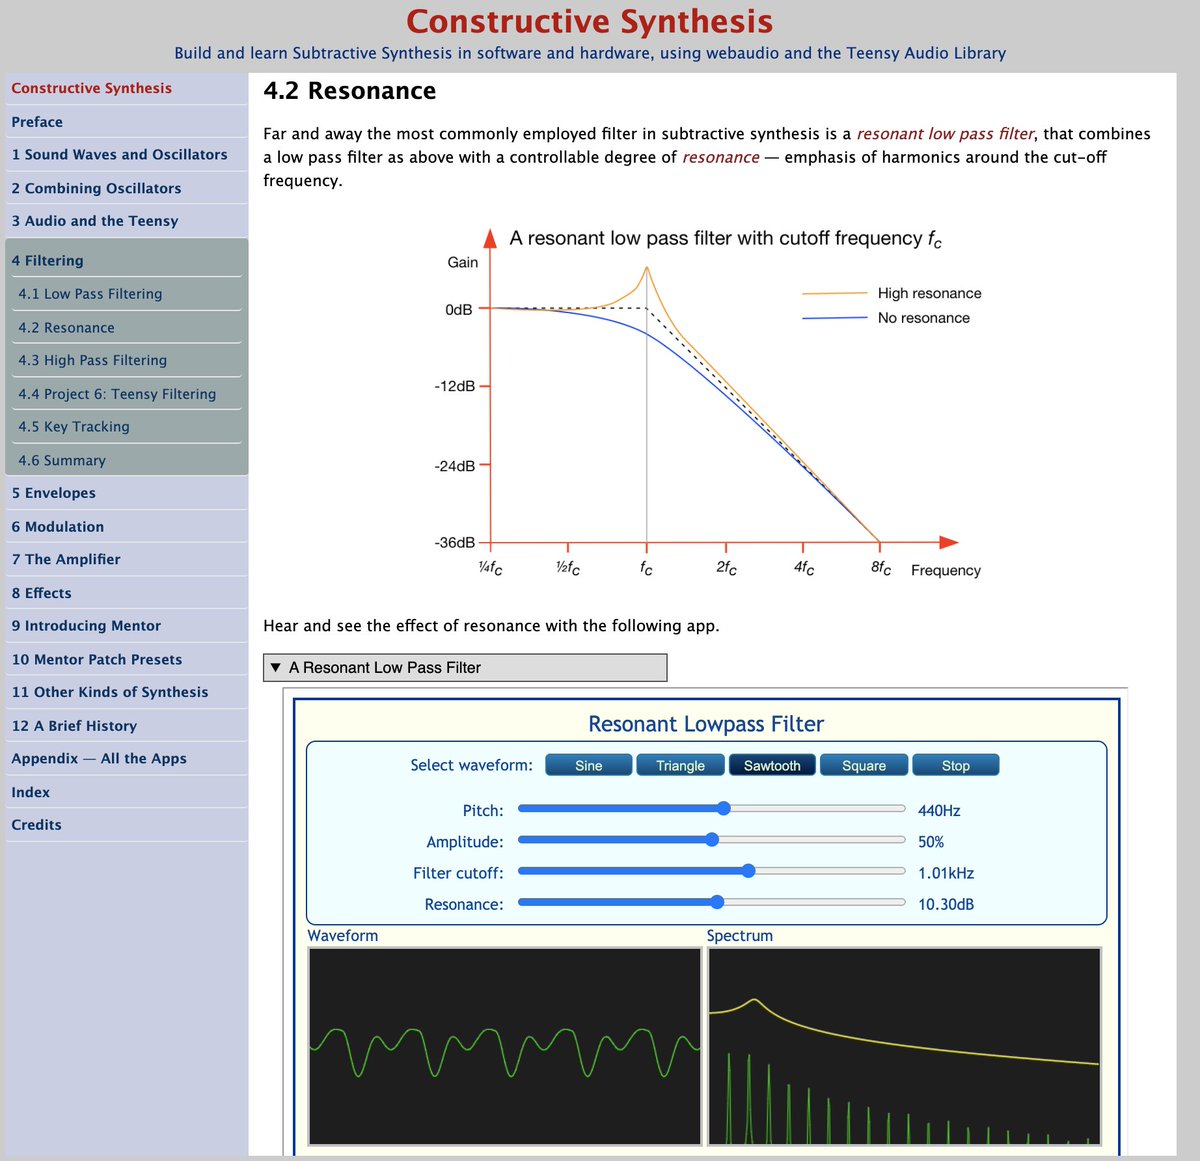Adjust the Resonance slider
The image size is (1200, 1161).
(x=712, y=902)
